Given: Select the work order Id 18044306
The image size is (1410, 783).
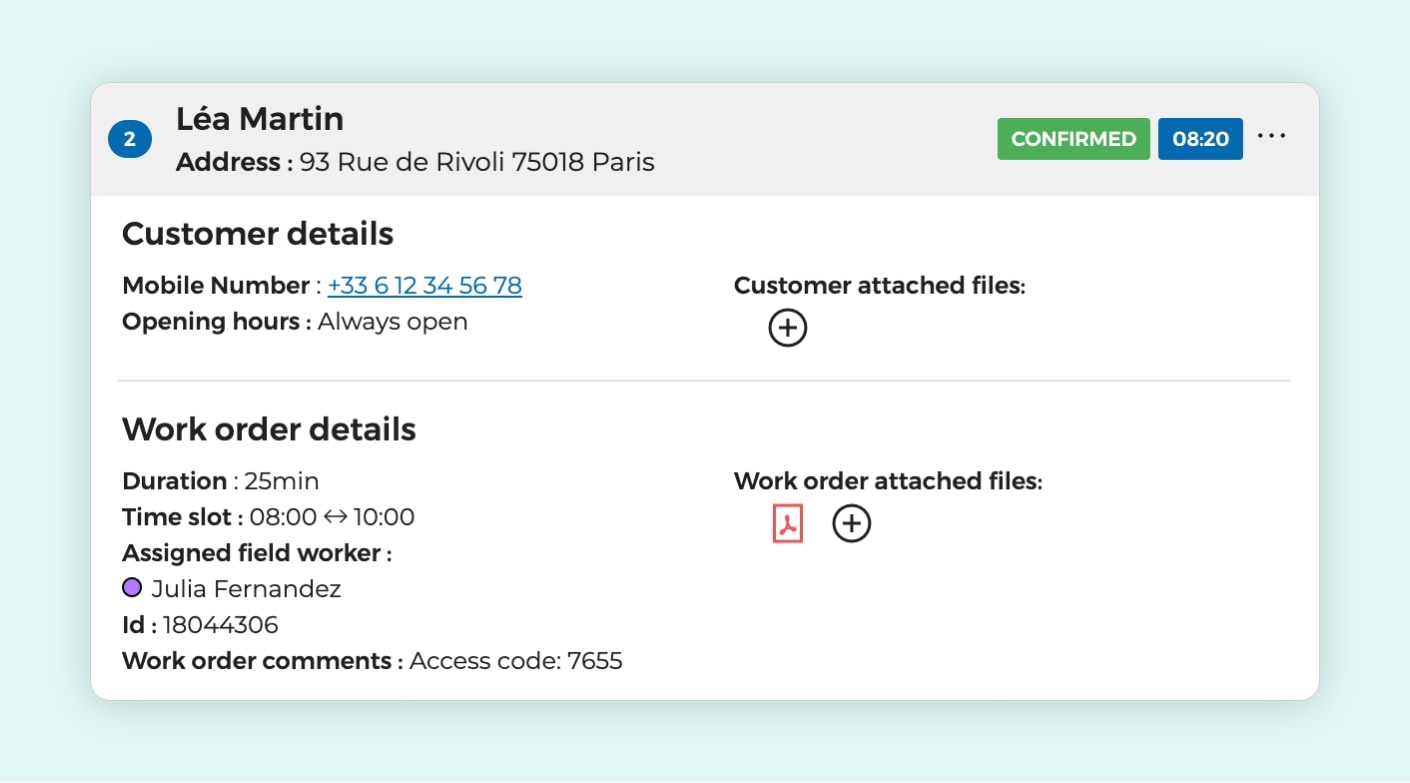Looking at the screenshot, I should tap(222, 624).
